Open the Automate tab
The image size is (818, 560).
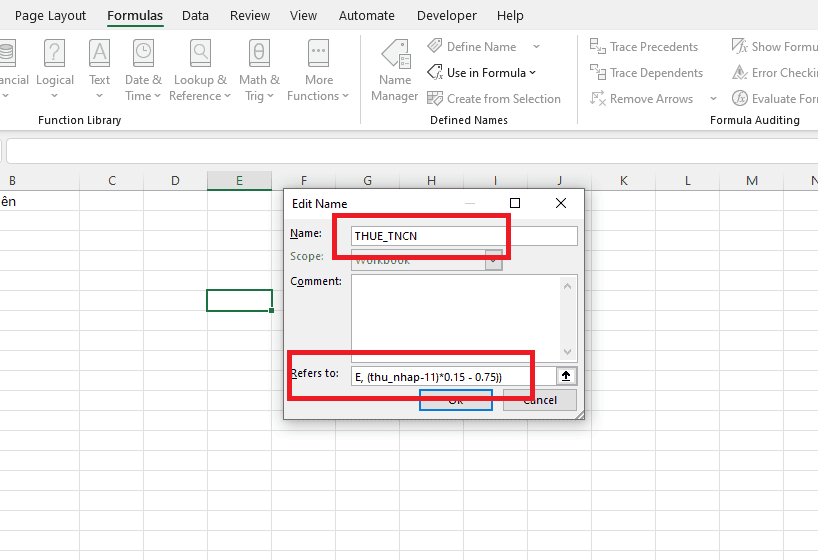tap(367, 16)
